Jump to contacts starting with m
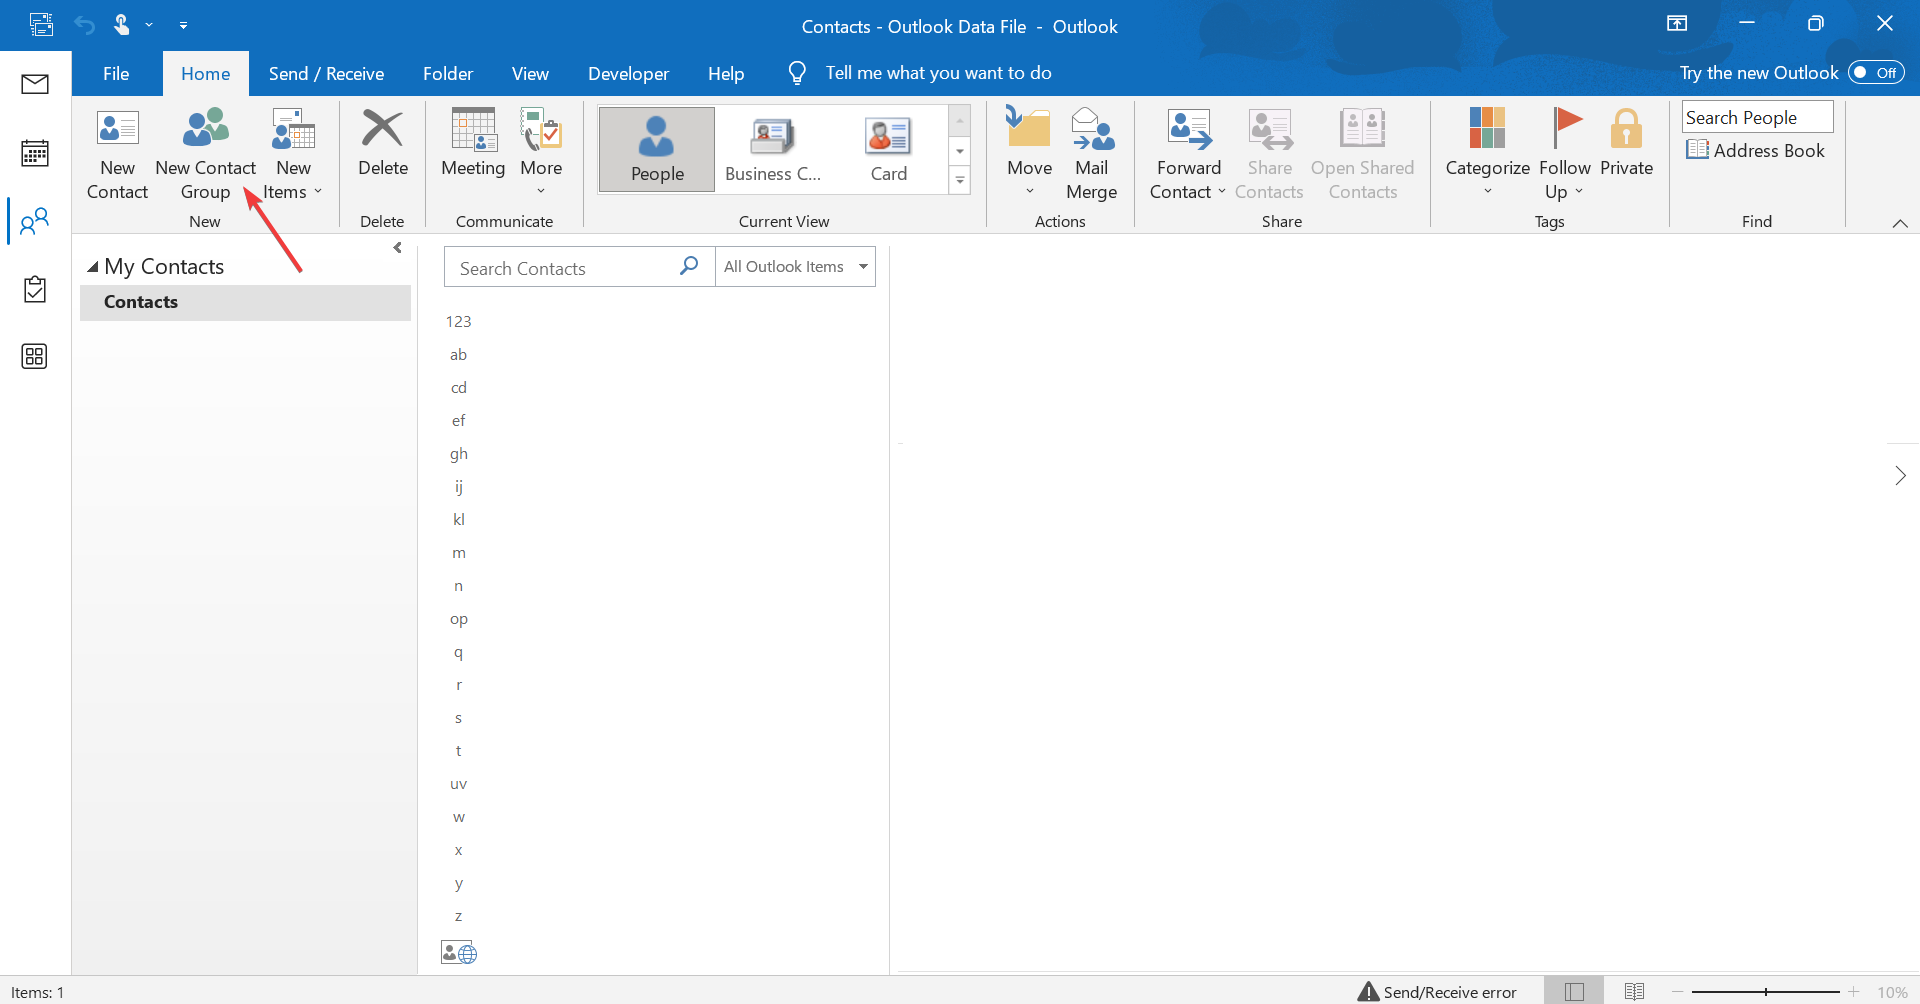Image resolution: width=1920 pixels, height=1004 pixels. 458,552
